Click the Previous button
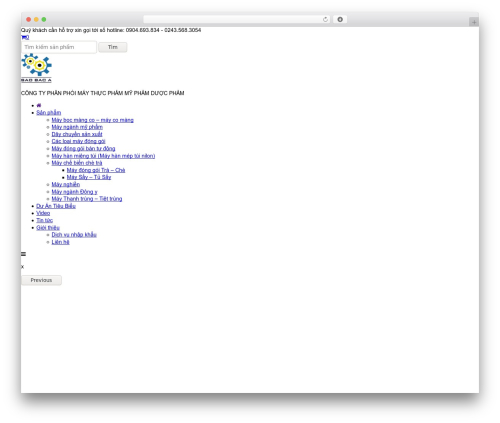 point(41,280)
